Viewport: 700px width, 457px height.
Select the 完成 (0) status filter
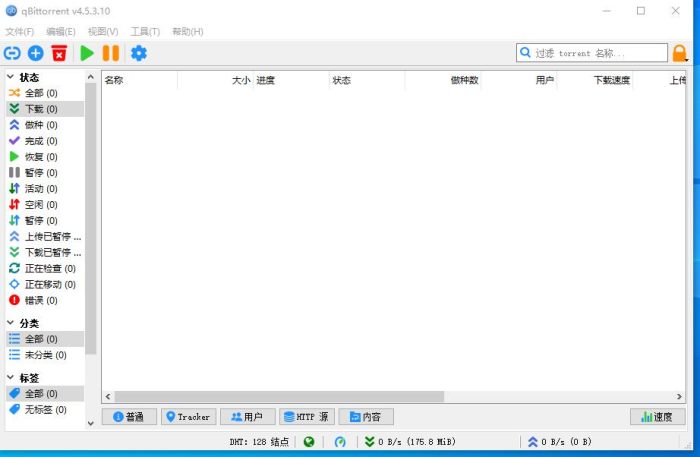(45, 141)
